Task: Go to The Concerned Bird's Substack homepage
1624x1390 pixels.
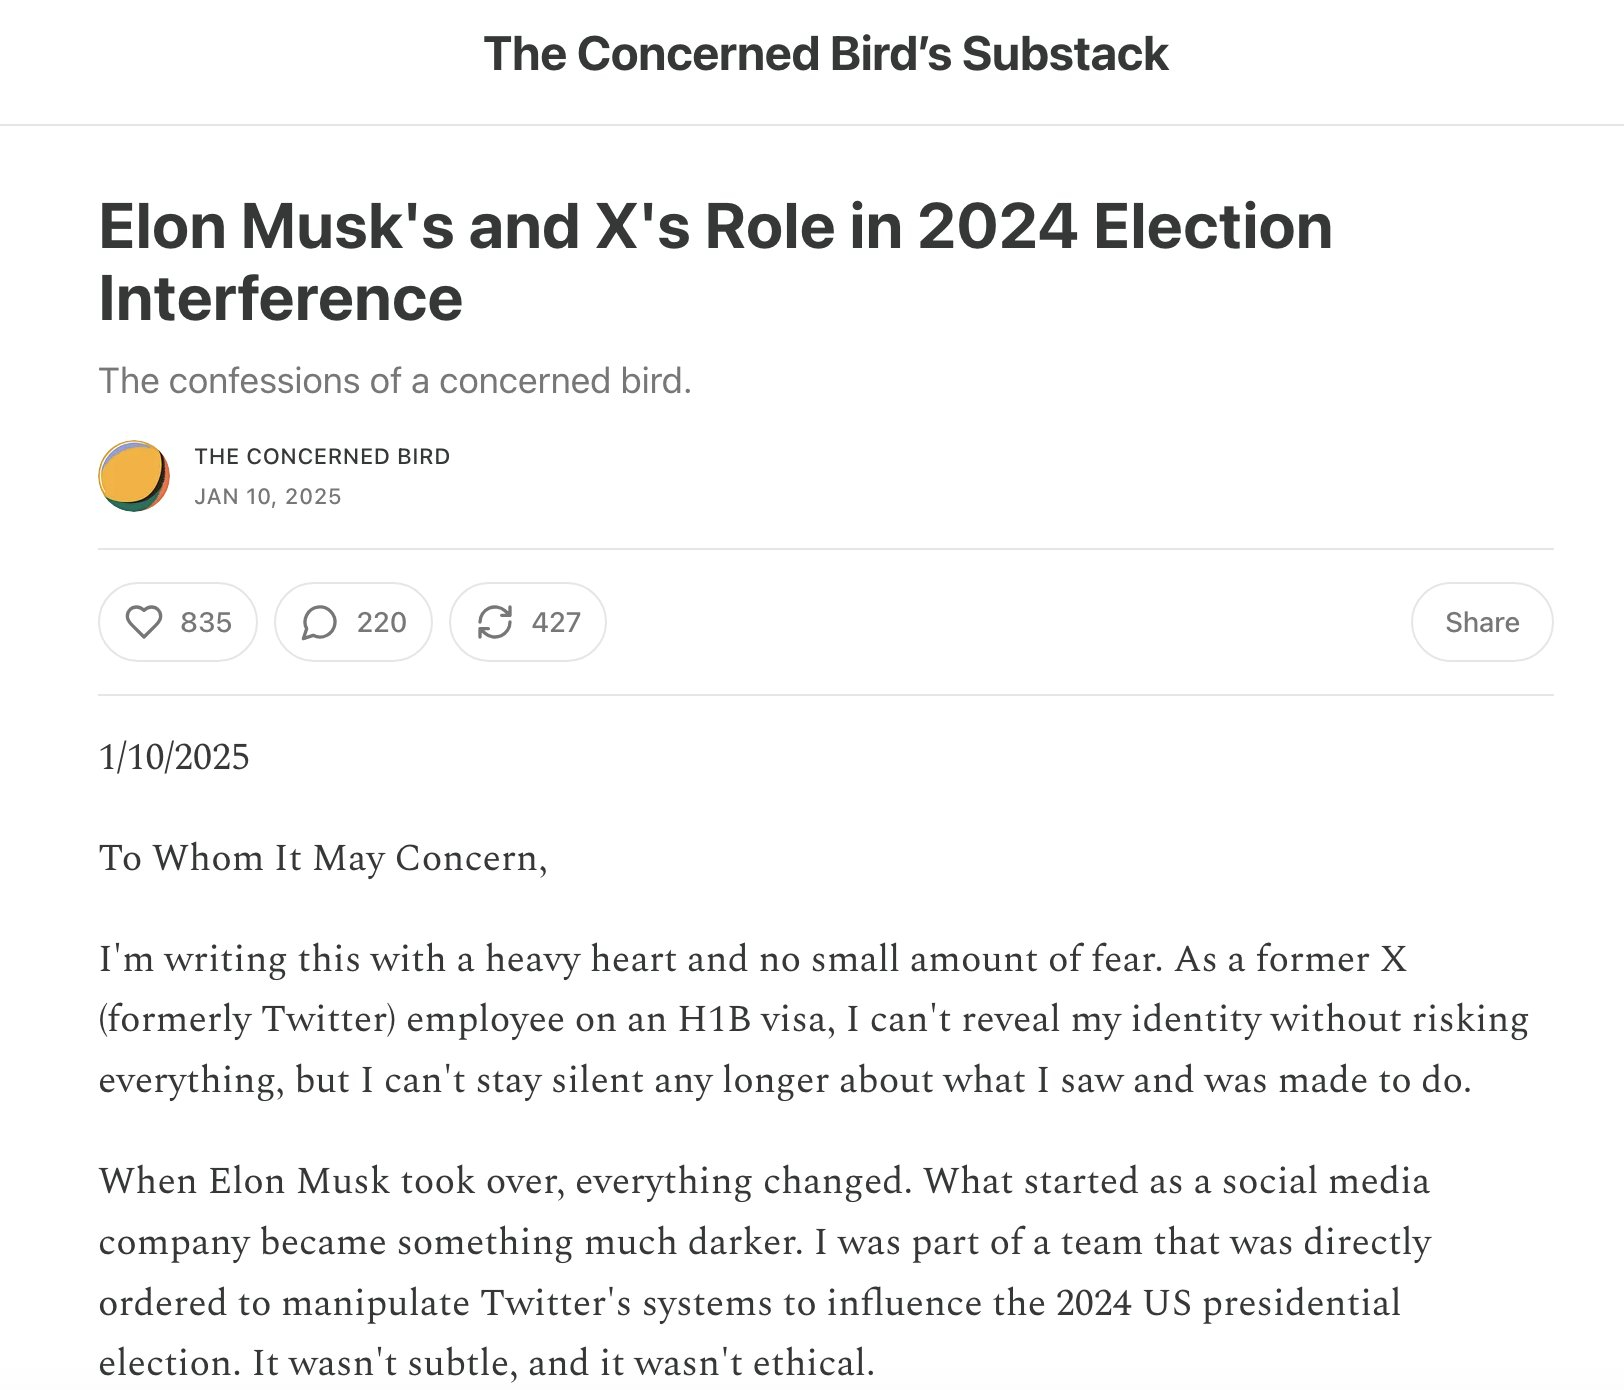Action: coord(825,54)
